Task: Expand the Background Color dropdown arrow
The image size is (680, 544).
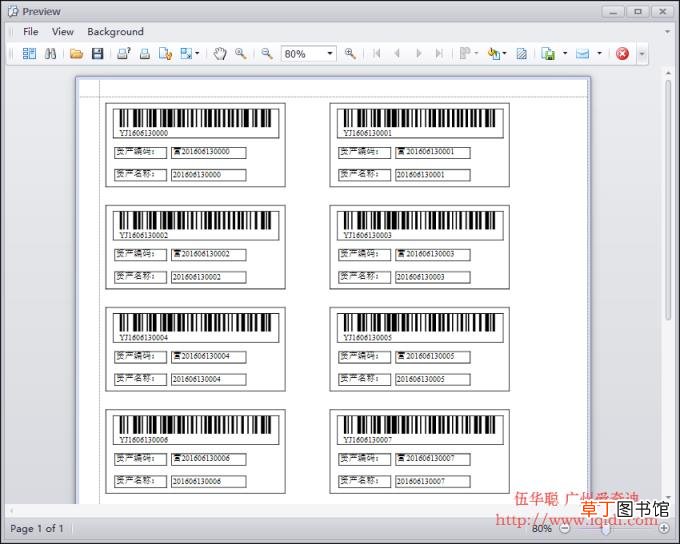Action: [504, 53]
